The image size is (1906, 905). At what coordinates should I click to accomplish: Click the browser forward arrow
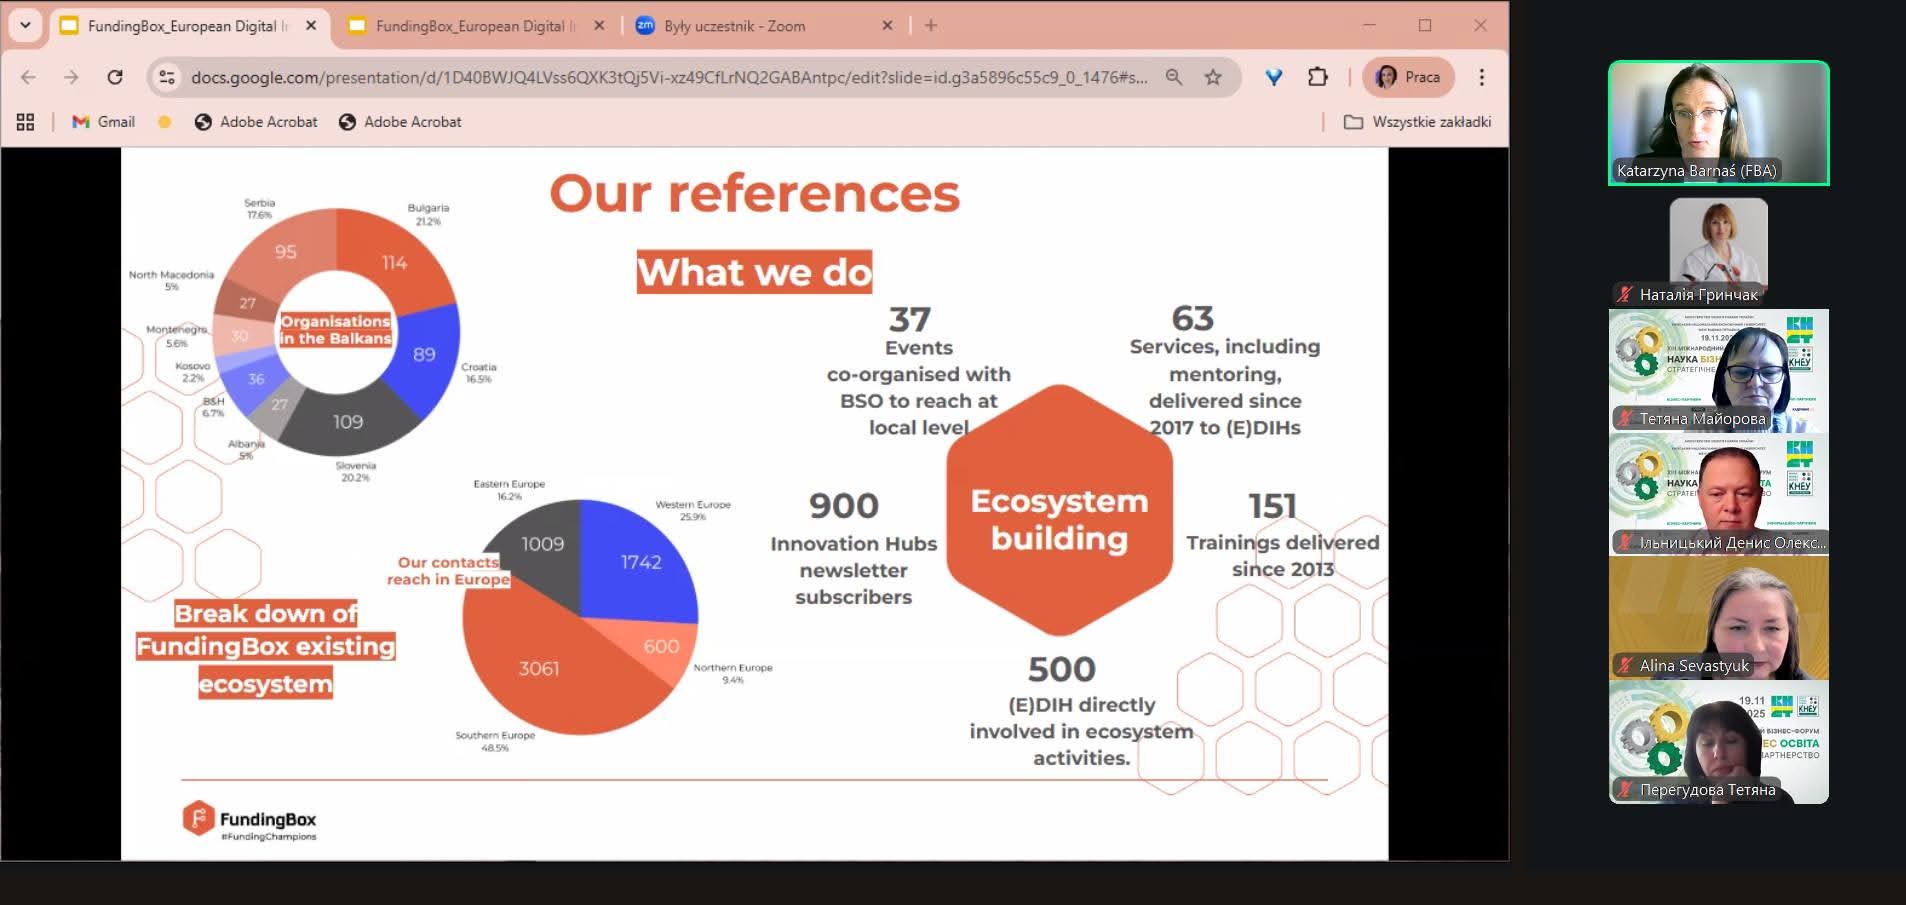[71, 77]
